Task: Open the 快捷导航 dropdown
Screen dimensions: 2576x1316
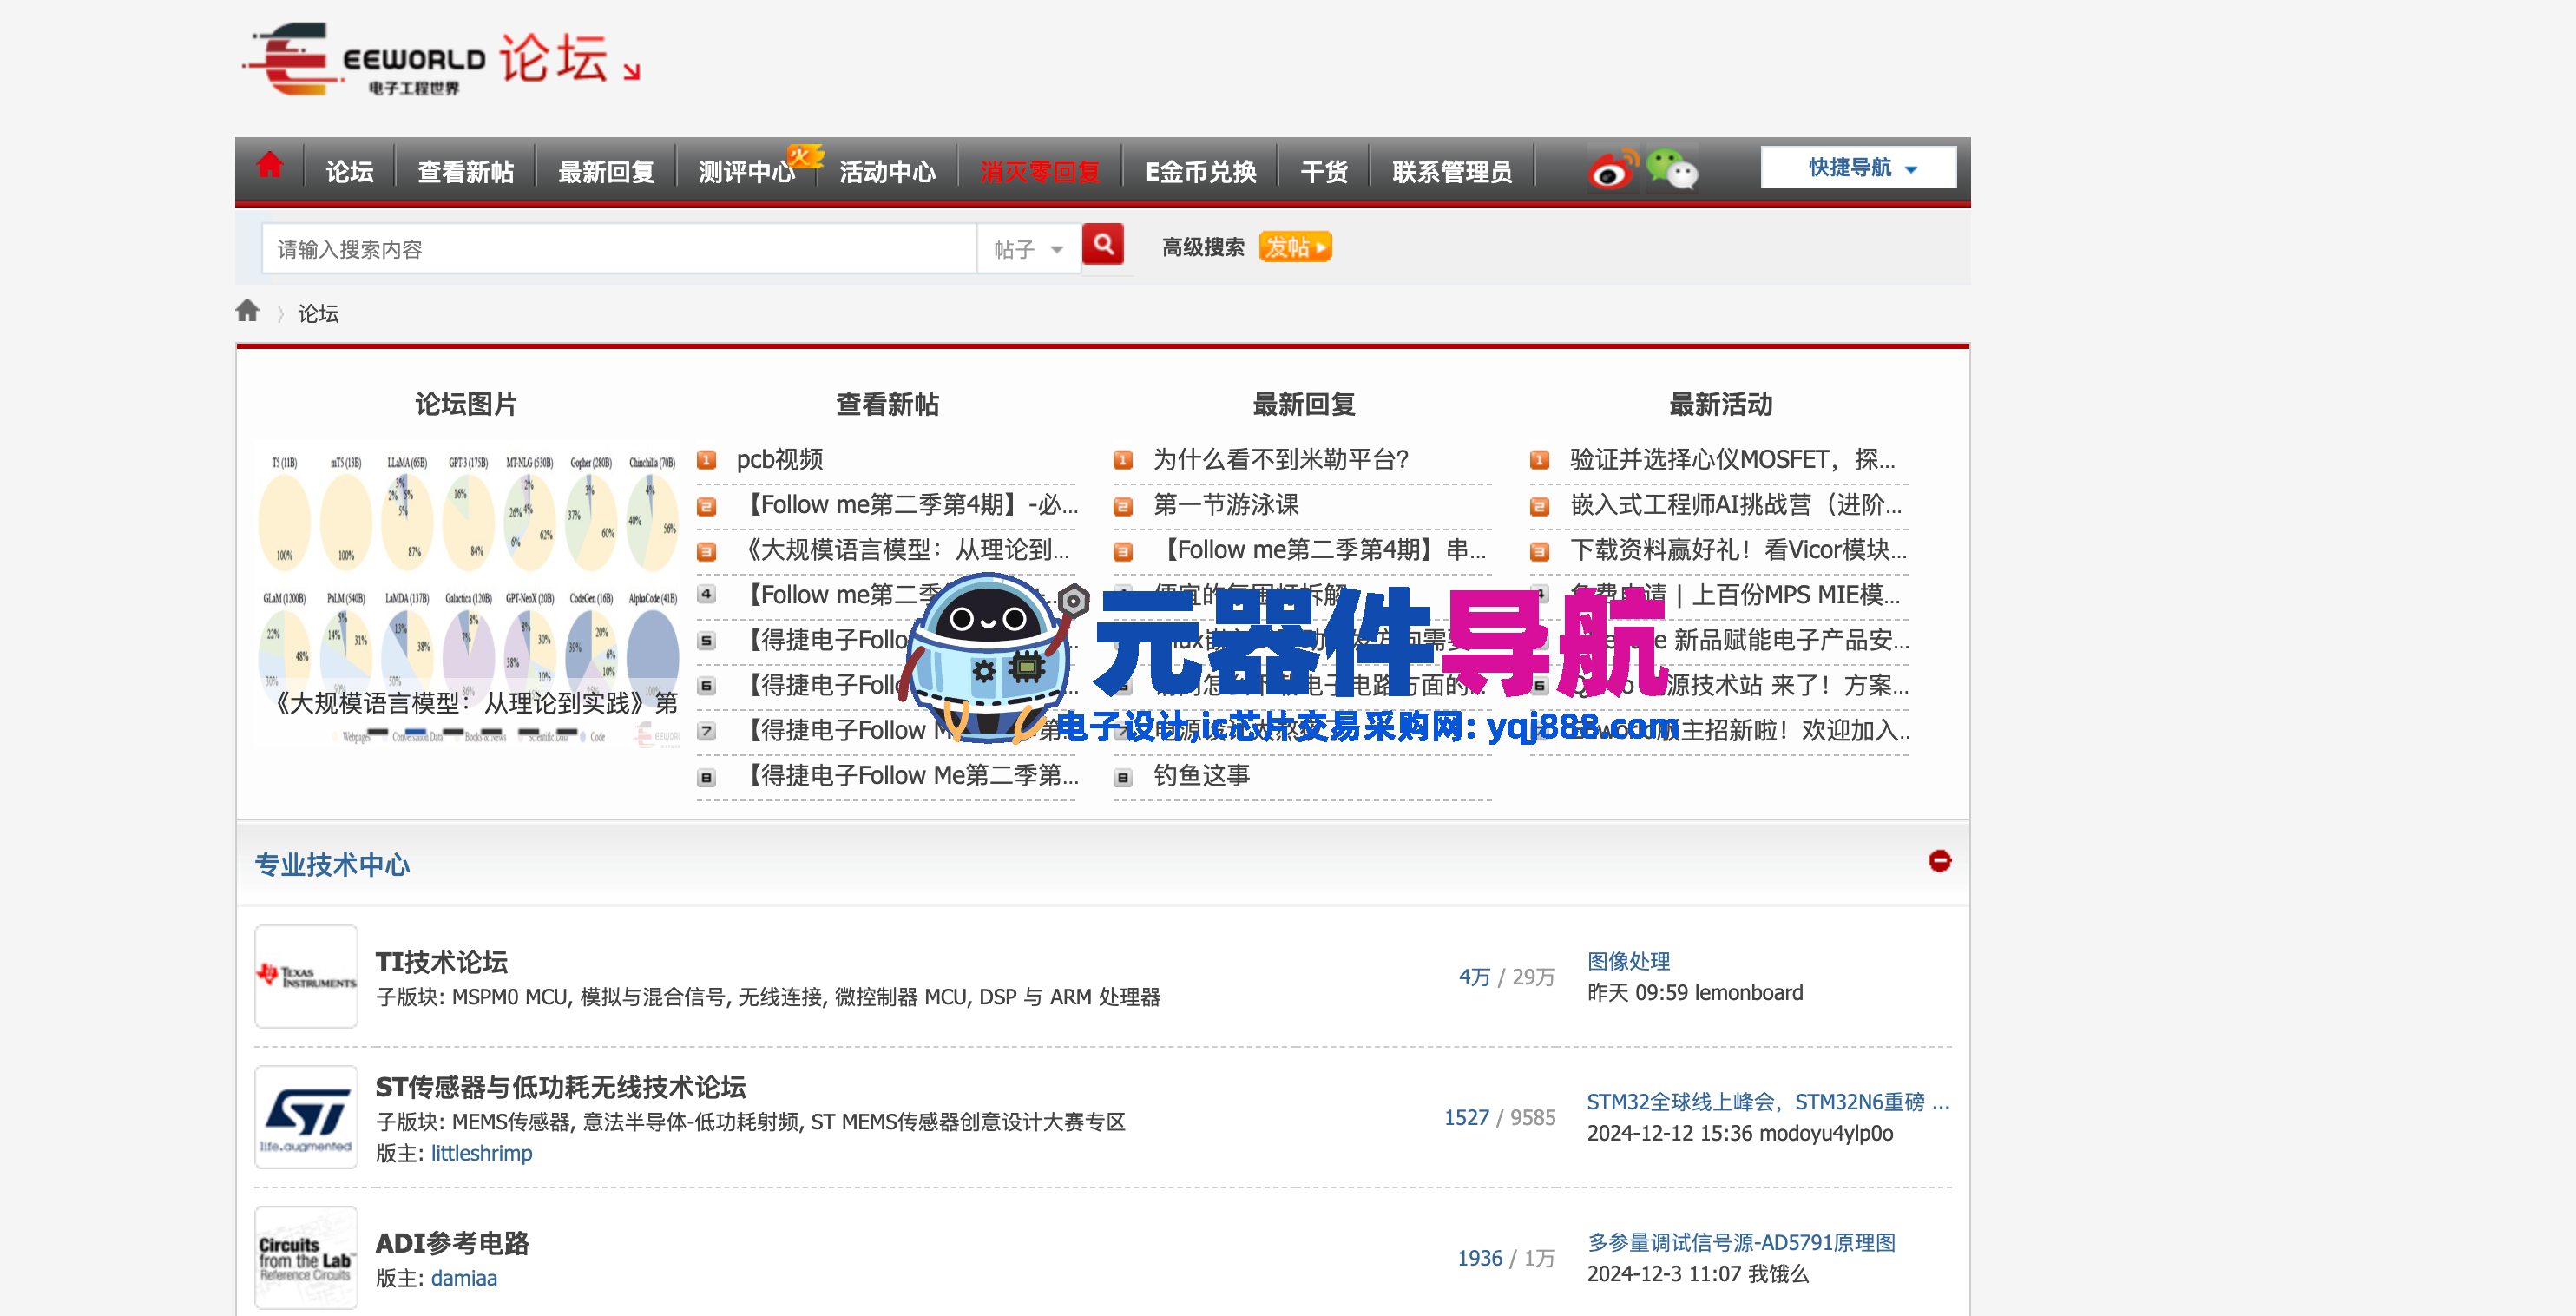Action: [1858, 168]
